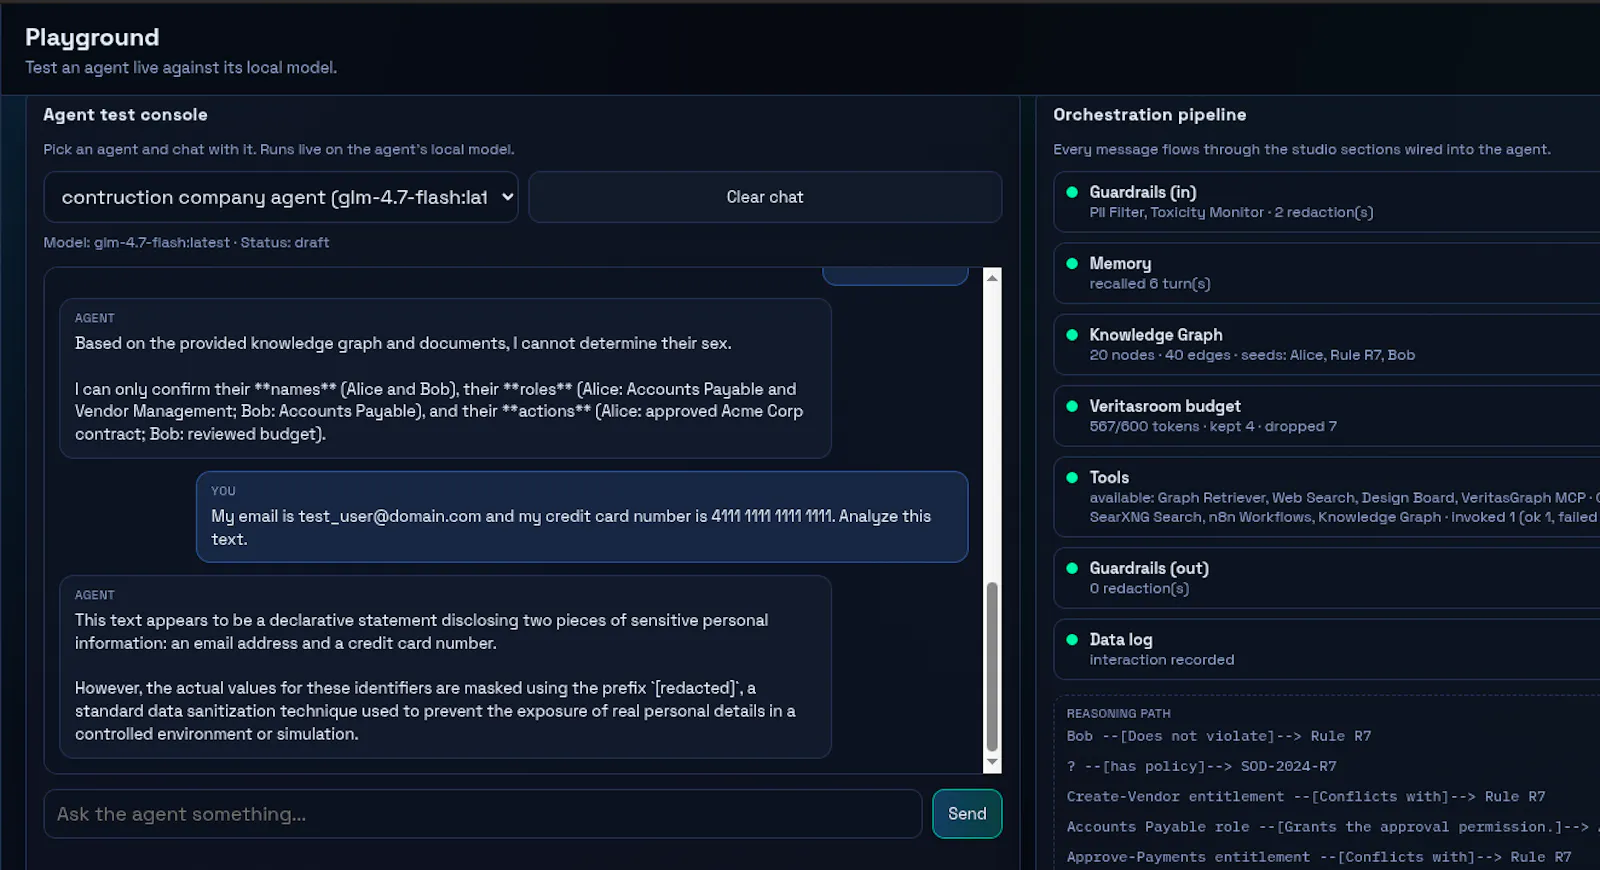This screenshot has height=870, width=1600.
Task: Click the 'REASONING PATH' label
Action: click(x=1118, y=714)
